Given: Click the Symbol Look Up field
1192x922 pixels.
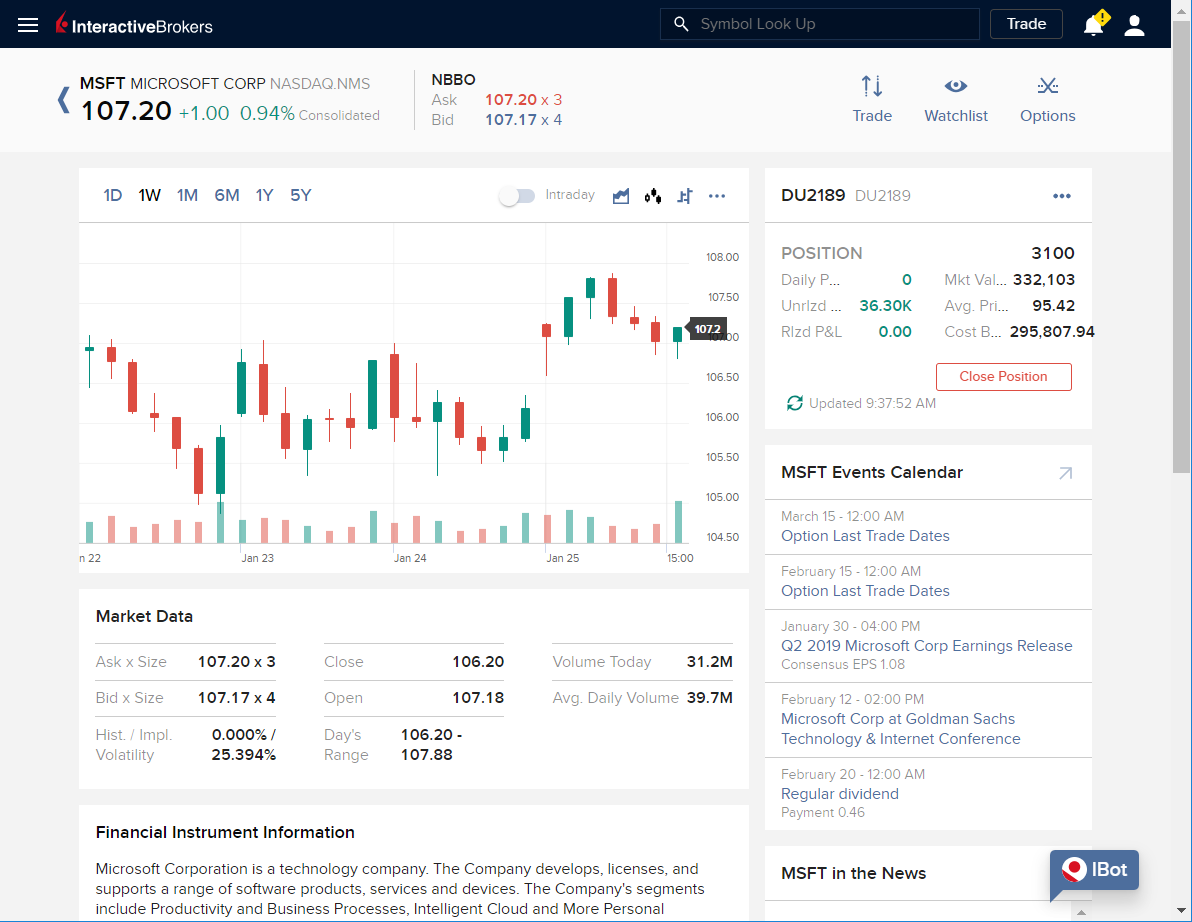Looking at the screenshot, I should point(820,24).
